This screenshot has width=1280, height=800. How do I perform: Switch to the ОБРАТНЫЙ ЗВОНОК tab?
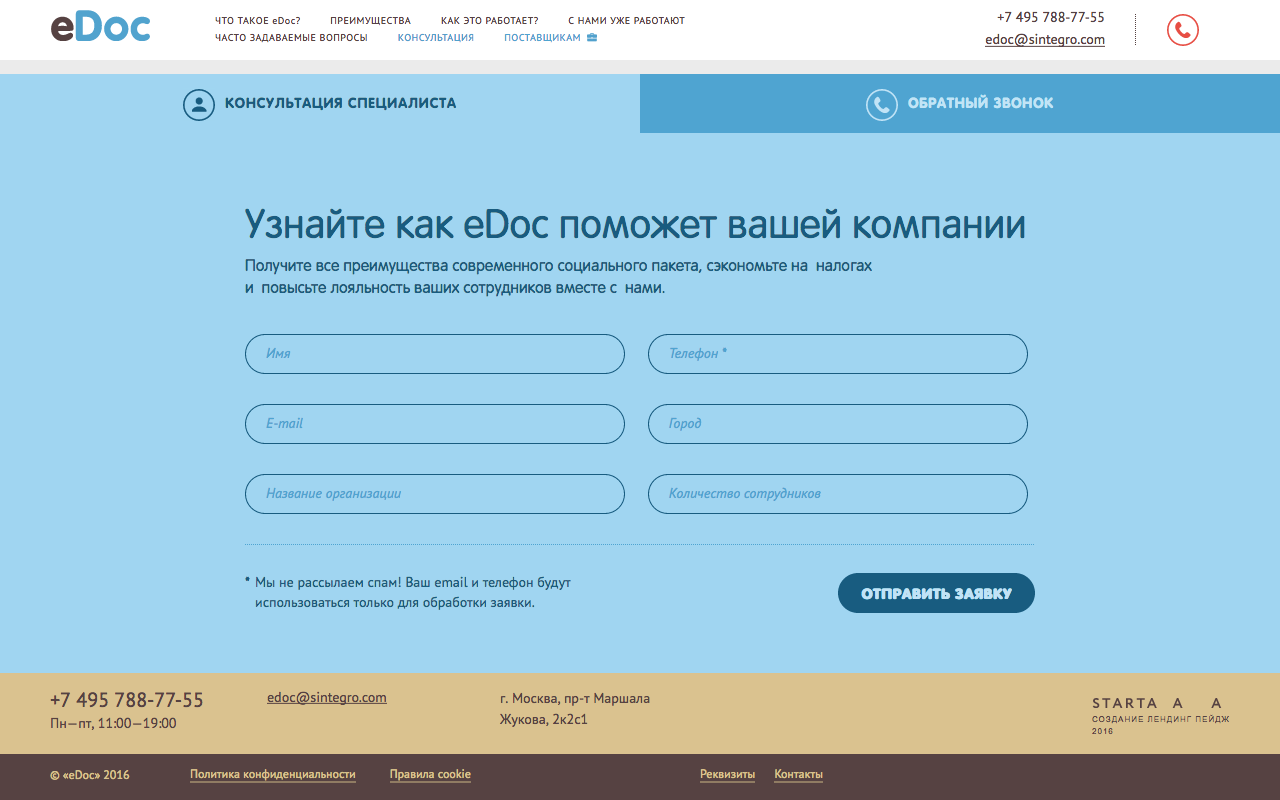coord(960,103)
